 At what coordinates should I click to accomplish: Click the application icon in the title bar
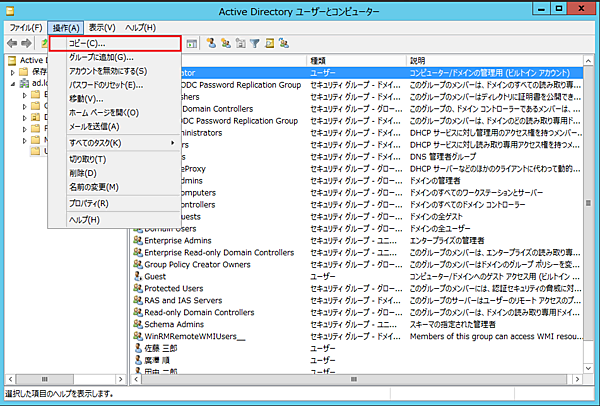pos(10,11)
